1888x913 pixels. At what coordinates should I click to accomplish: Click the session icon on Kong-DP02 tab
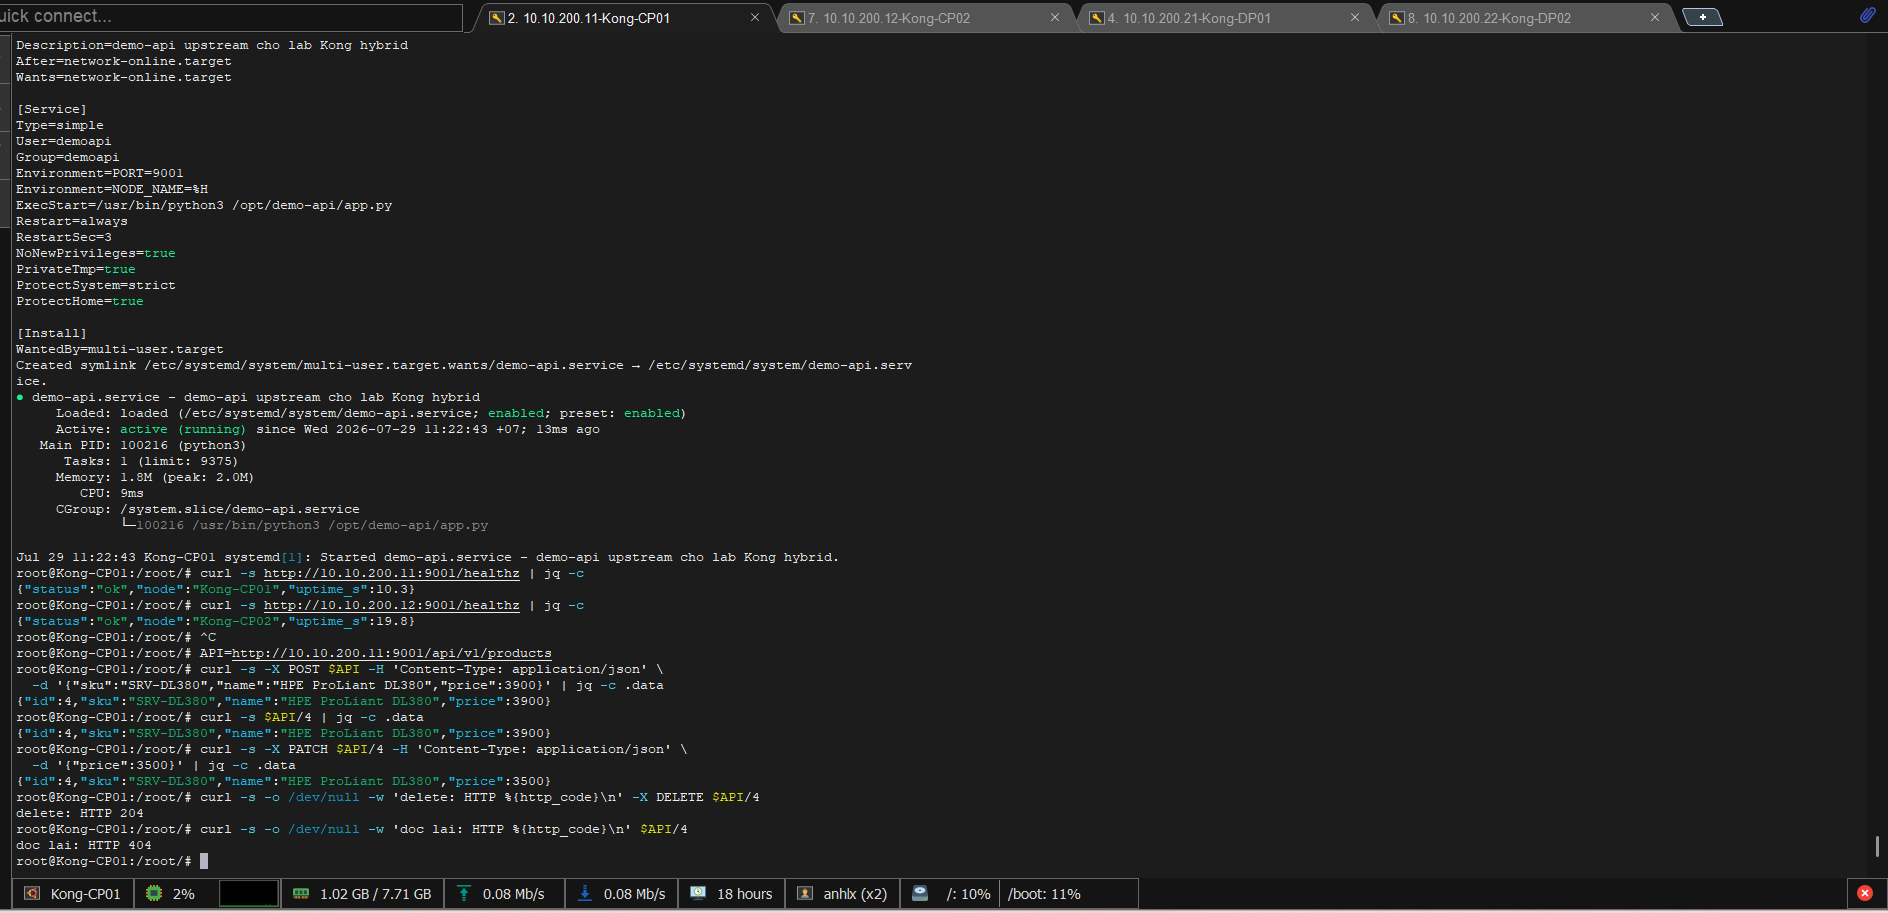[x=1396, y=18]
